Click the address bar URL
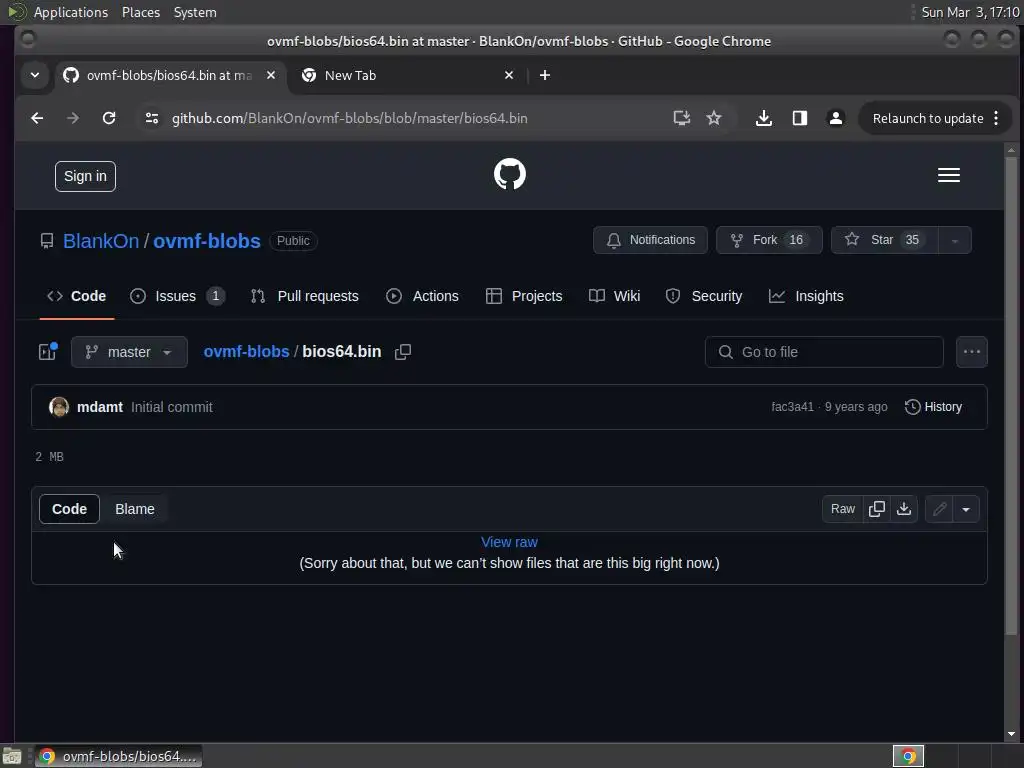 pos(349,118)
